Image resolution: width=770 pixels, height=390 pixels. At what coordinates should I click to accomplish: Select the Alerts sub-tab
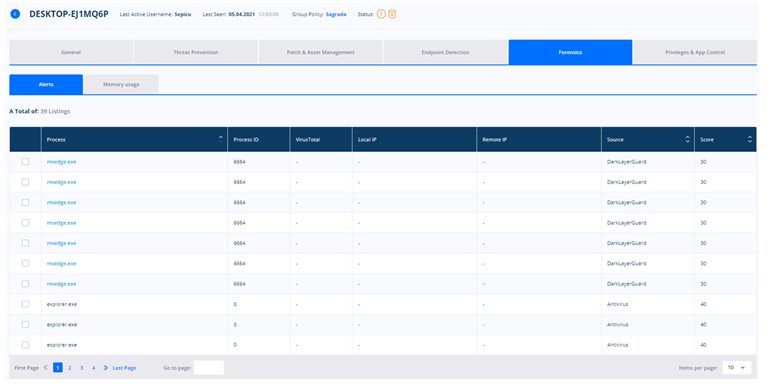pyautogui.click(x=46, y=84)
